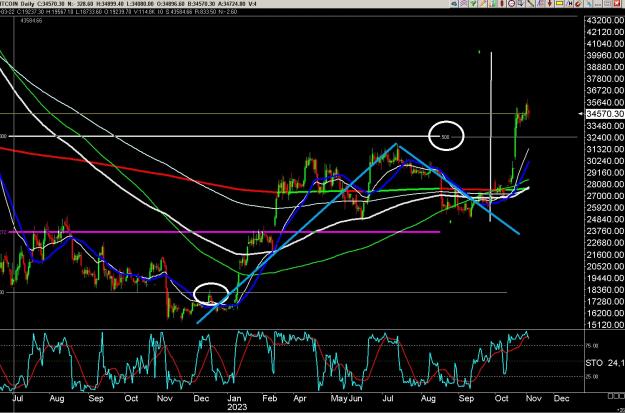Click the Apr label on the time axis

(300, 398)
